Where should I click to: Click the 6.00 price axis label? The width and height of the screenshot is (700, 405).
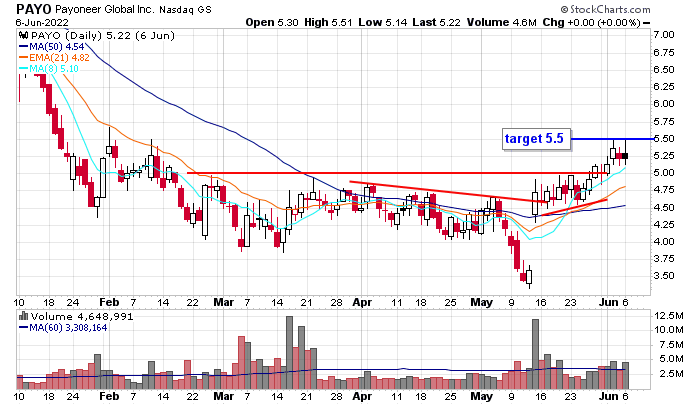663,104
